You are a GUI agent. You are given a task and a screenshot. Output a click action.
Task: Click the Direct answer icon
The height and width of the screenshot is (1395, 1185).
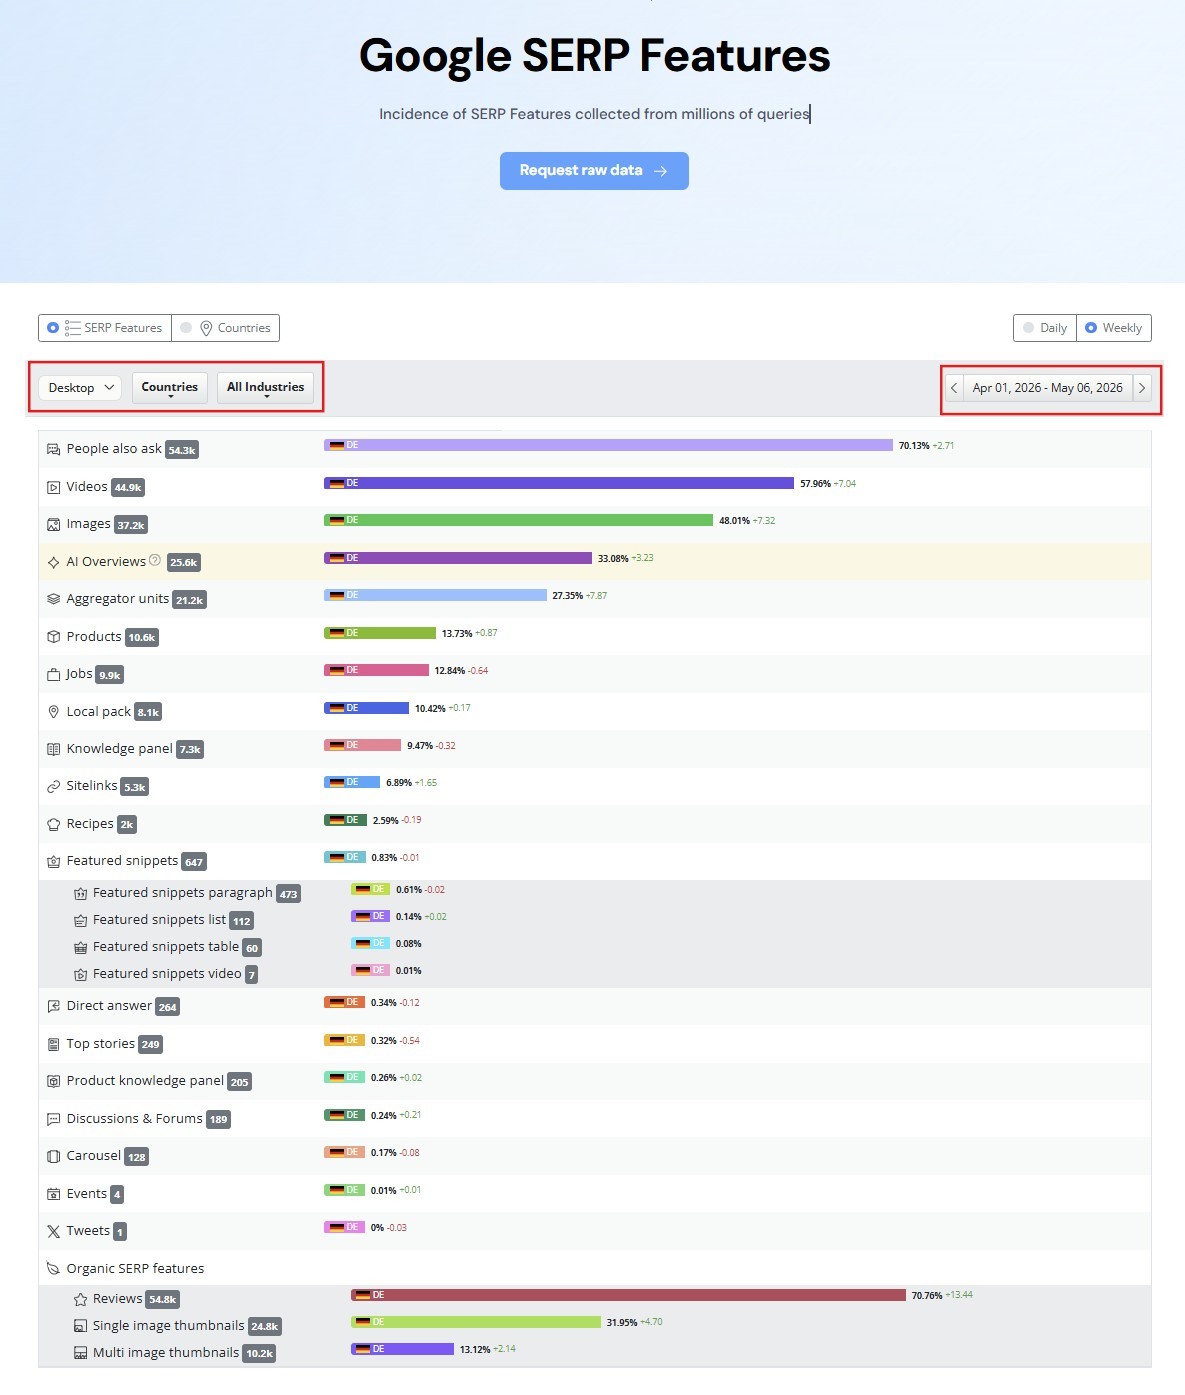click(53, 1007)
